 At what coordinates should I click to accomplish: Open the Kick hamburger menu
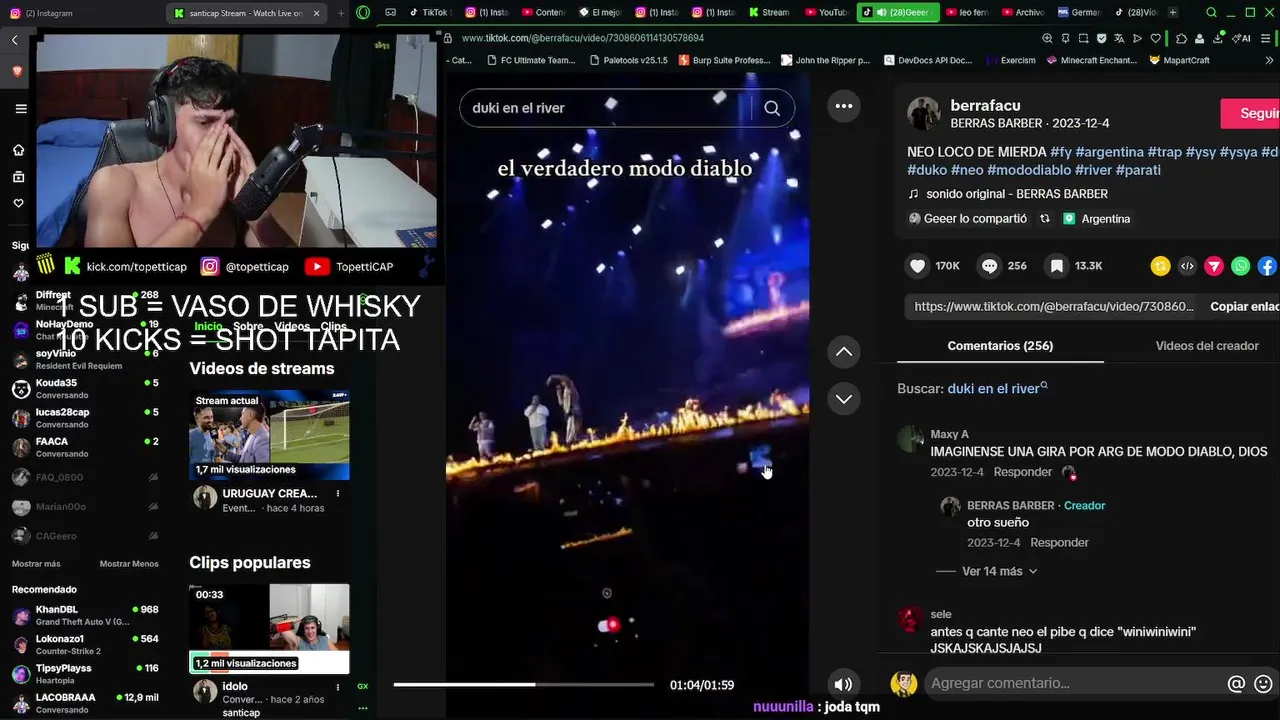(x=20, y=109)
